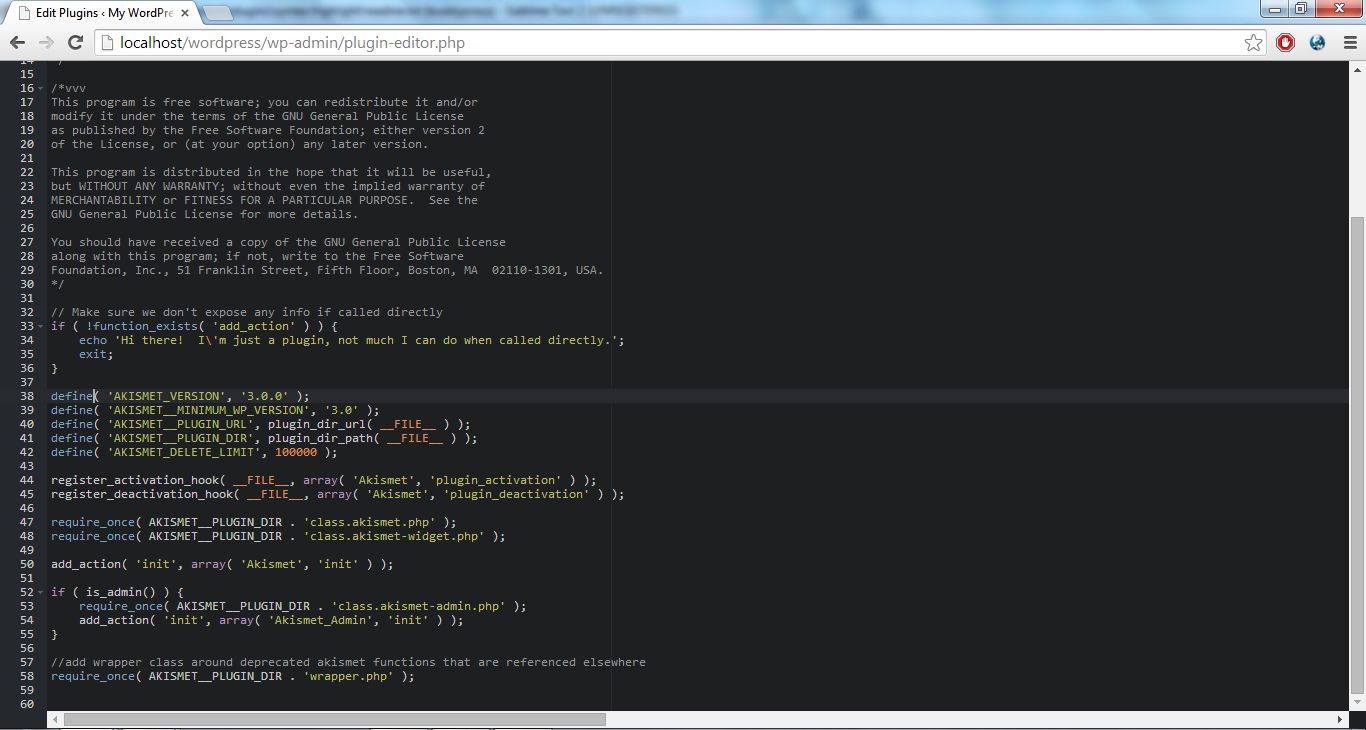Click the vertical scrollbar down arrow

1357,704
